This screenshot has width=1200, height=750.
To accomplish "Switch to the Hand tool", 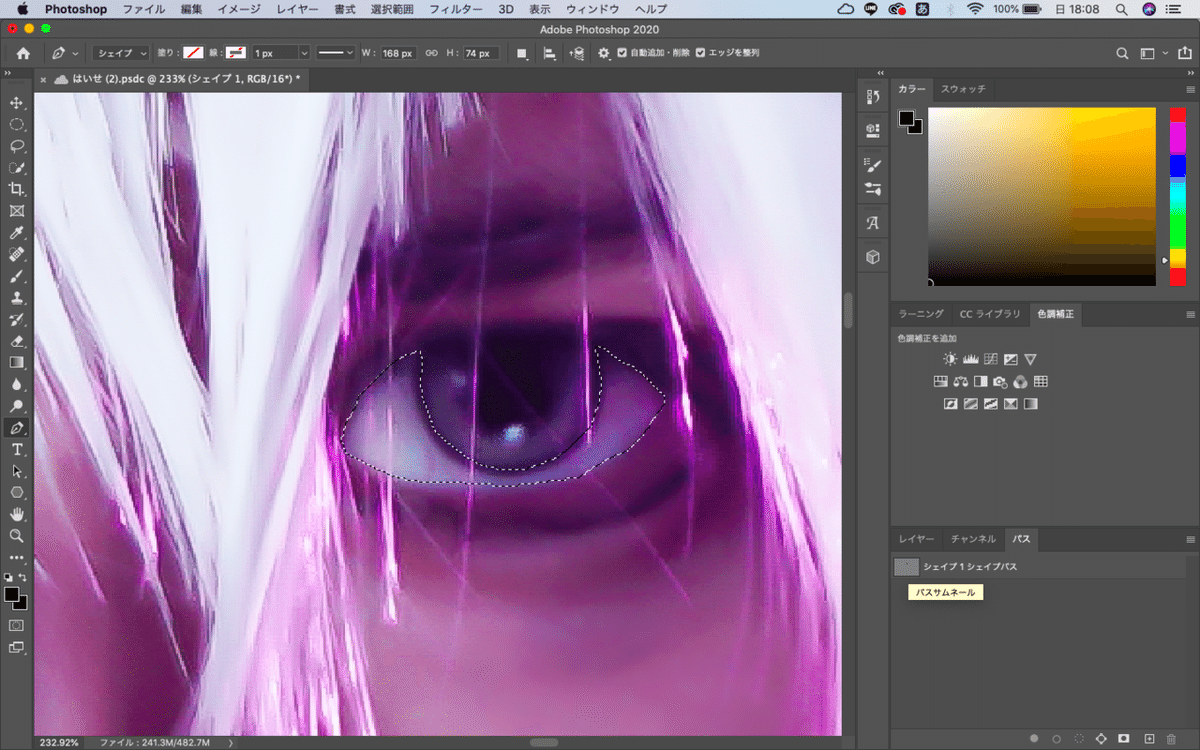I will coord(17,514).
